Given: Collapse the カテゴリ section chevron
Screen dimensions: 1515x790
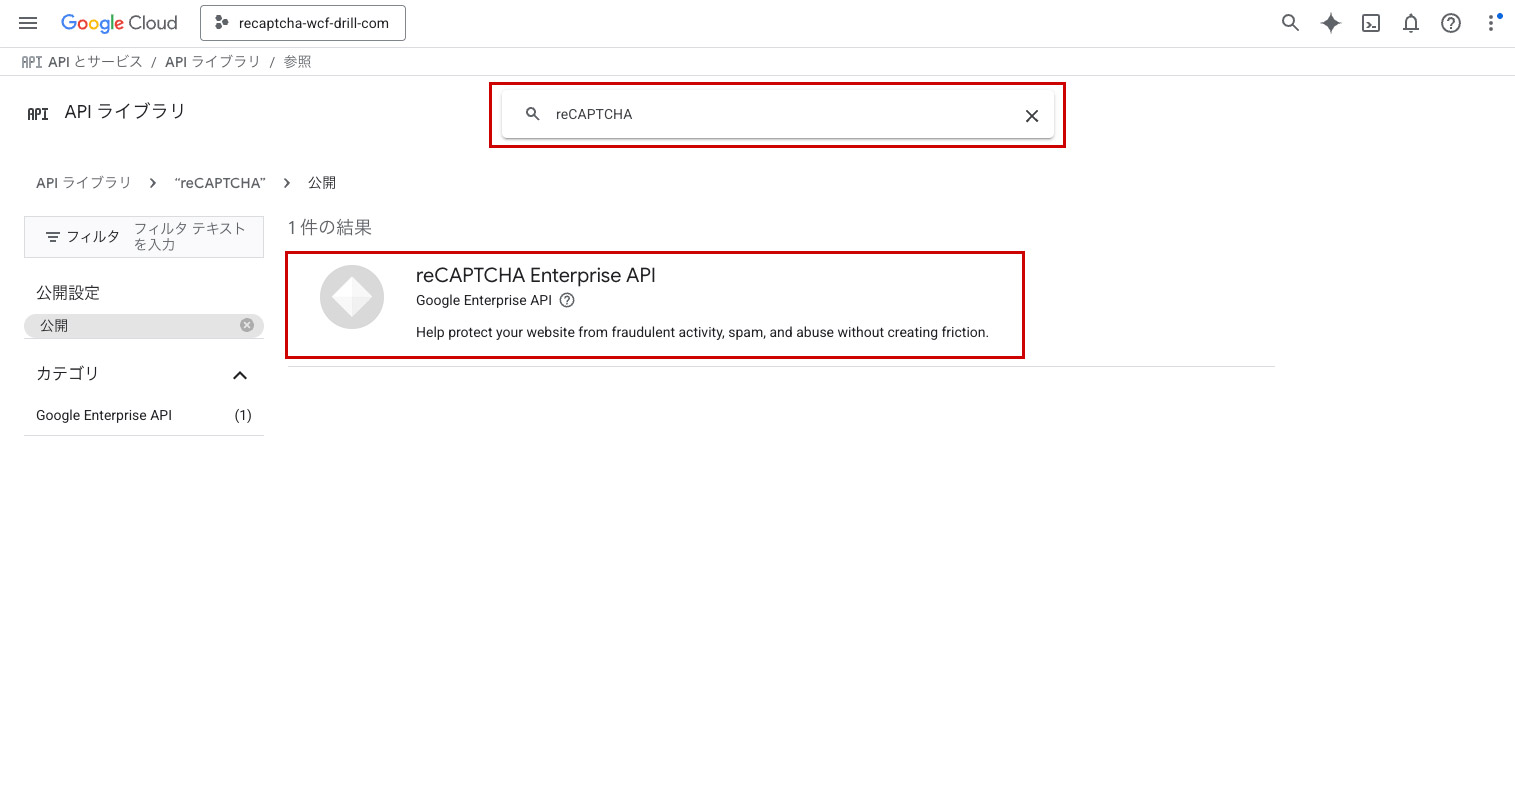Looking at the screenshot, I should click(240, 375).
